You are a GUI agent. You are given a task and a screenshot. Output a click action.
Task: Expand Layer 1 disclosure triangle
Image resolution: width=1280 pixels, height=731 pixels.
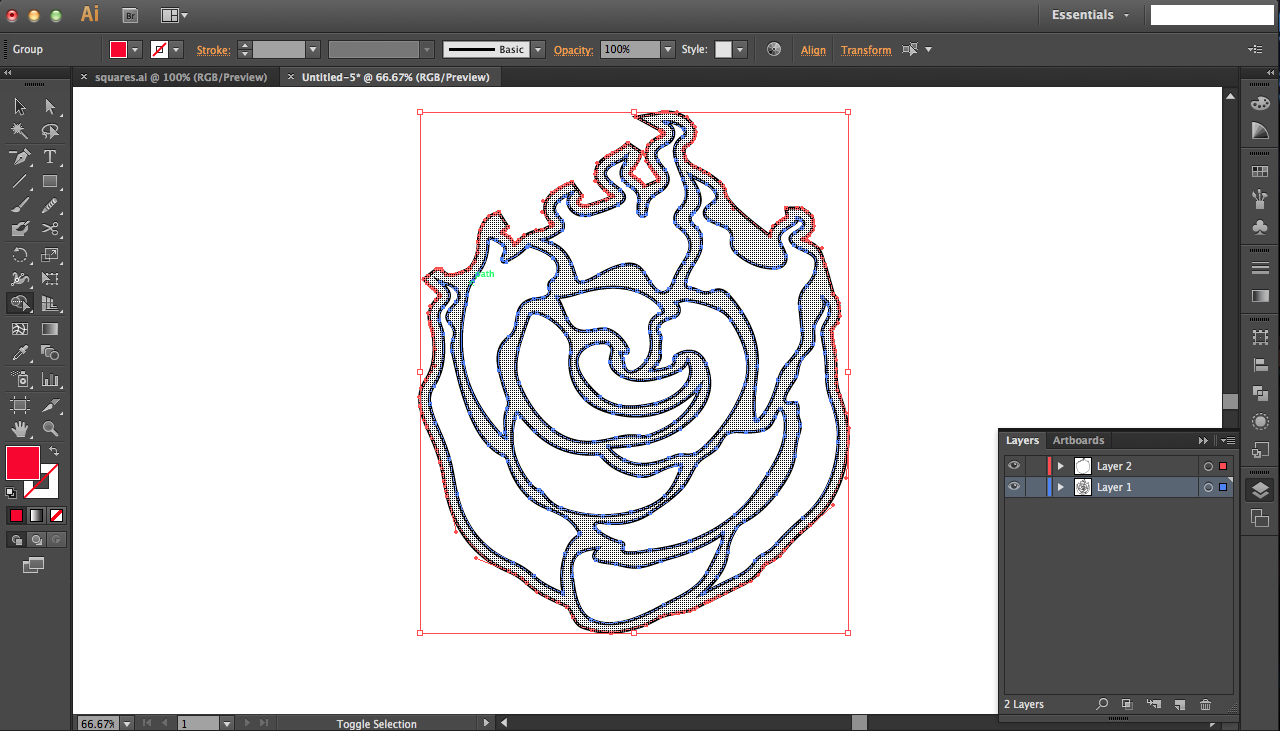coord(1061,487)
